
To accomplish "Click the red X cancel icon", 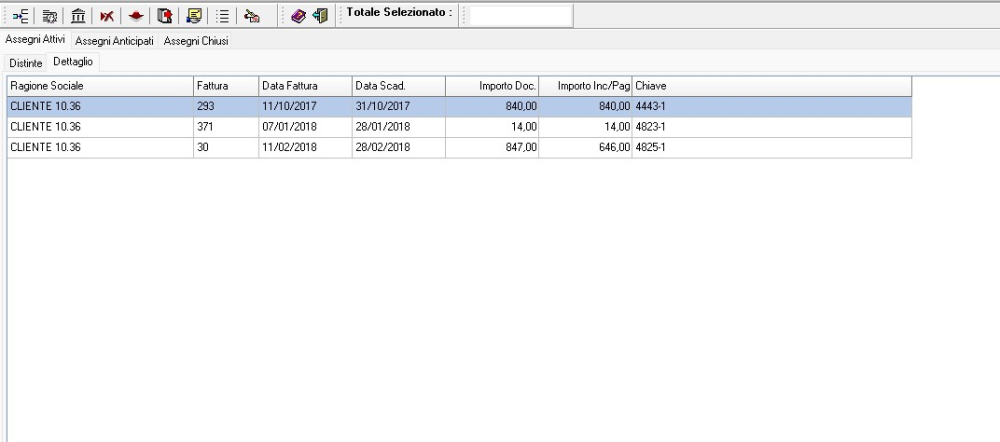I will pos(106,17).
